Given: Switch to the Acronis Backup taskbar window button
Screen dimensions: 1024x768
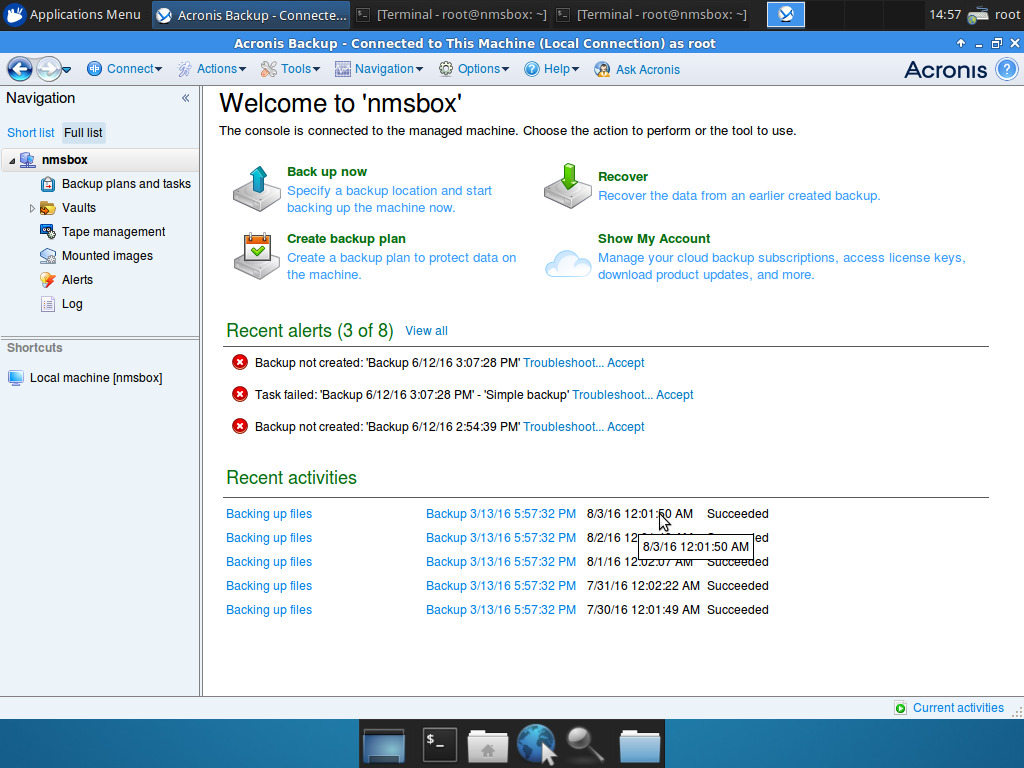Looking at the screenshot, I should click(x=251, y=14).
